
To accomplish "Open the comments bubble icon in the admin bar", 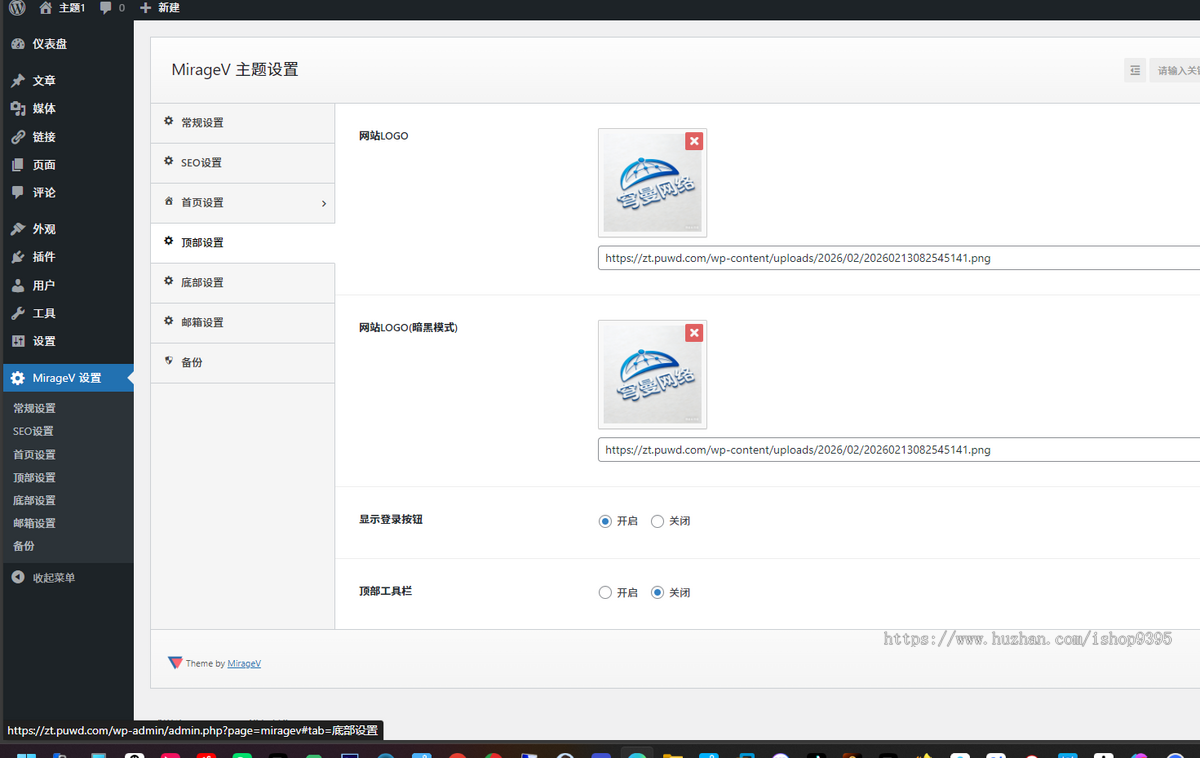I will tap(106, 8).
